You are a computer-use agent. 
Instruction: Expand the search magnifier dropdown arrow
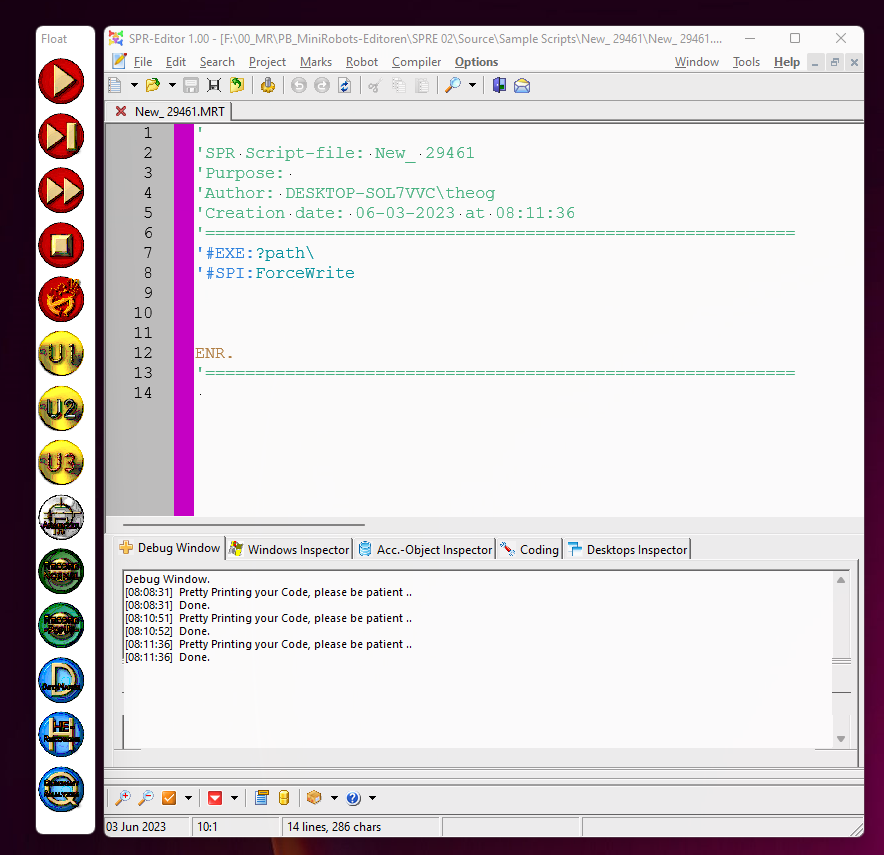470,85
